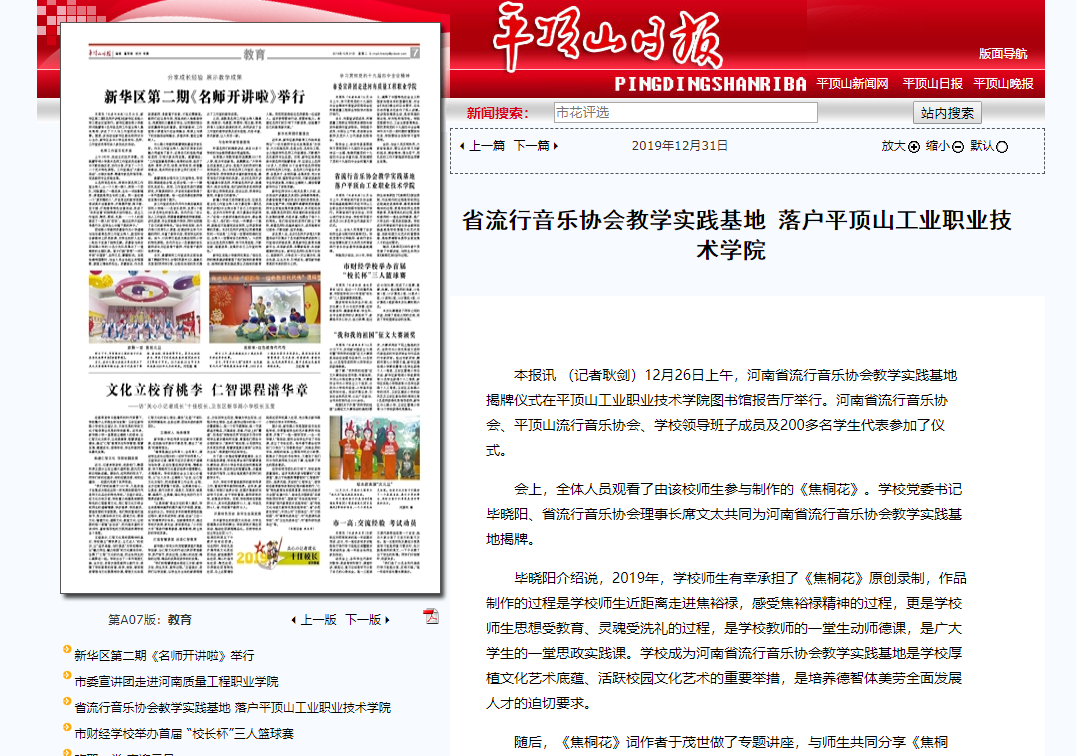Open list link 市财经学校举办首届“校长杯”三人篮球赛

(x=184, y=733)
